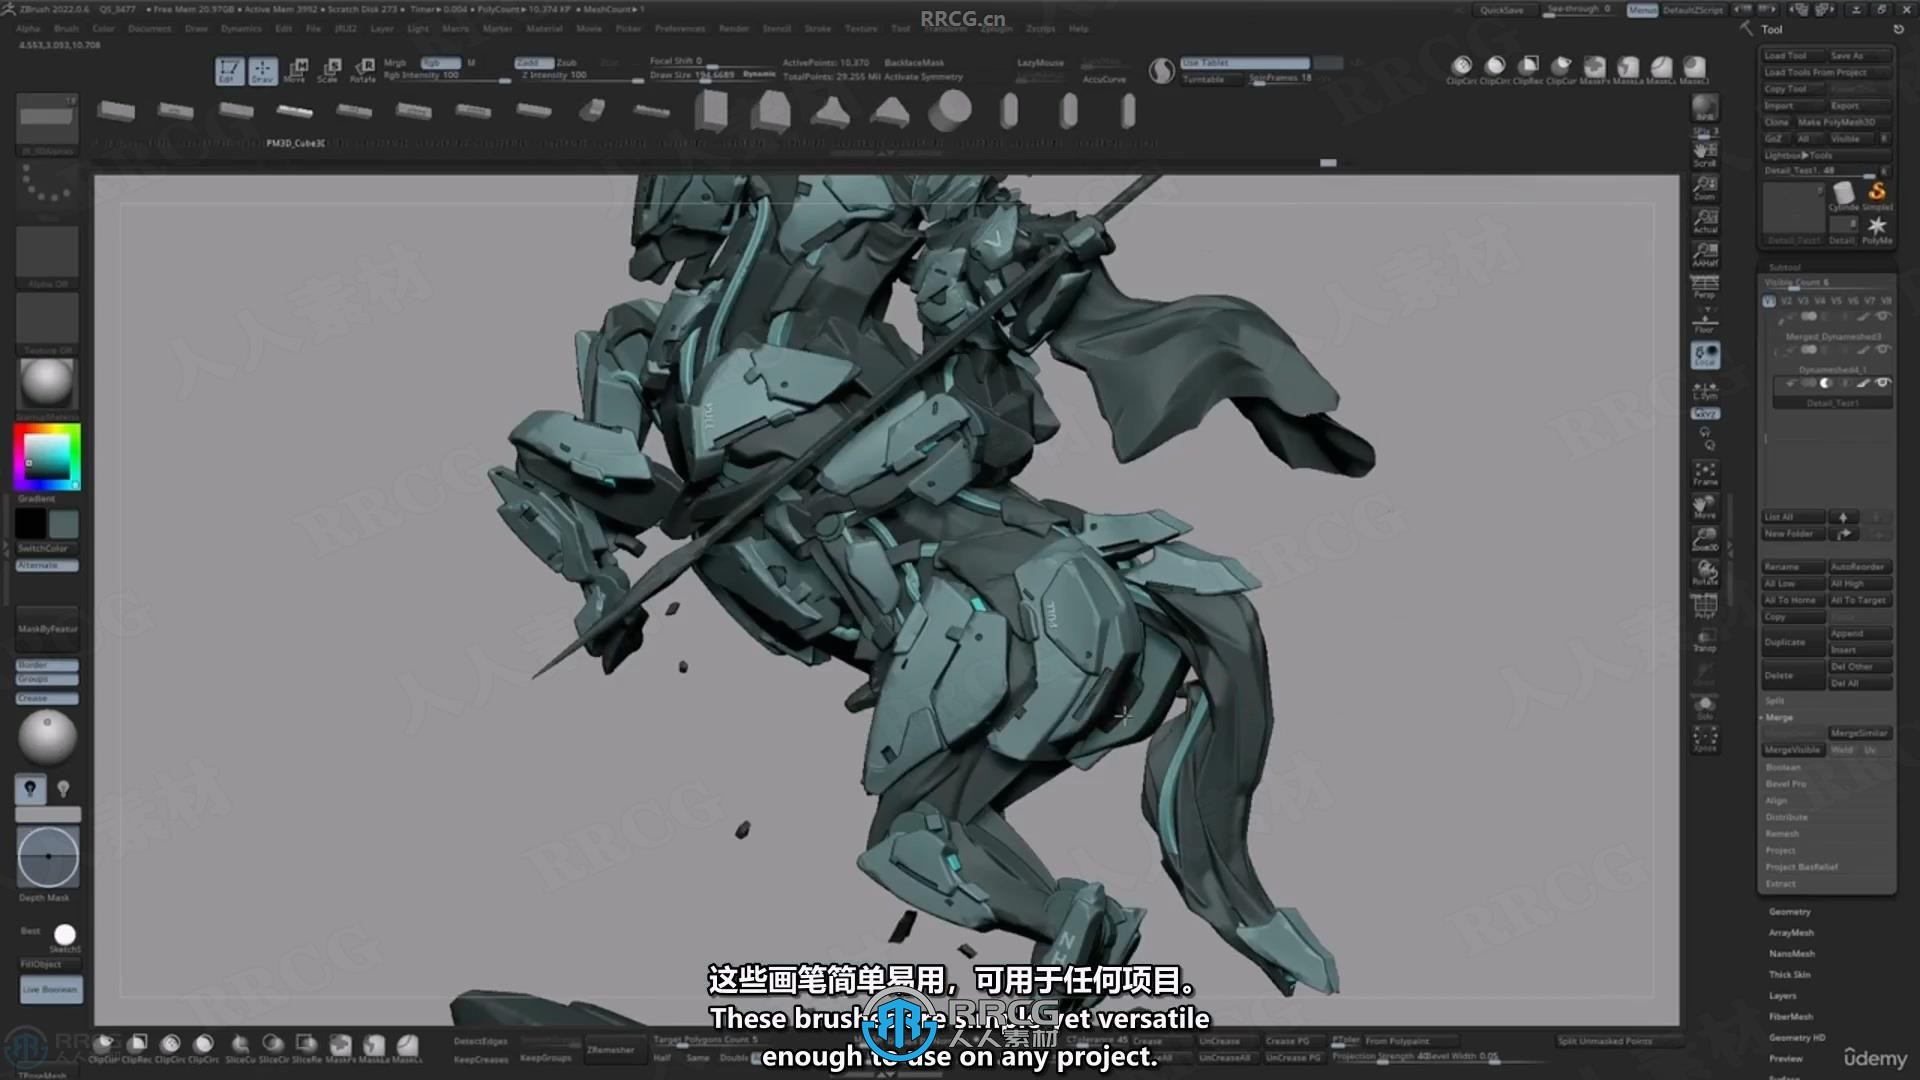This screenshot has width=1920, height=1080.
Task: Click the Solo mode icon
Action: coord(1705,706)
